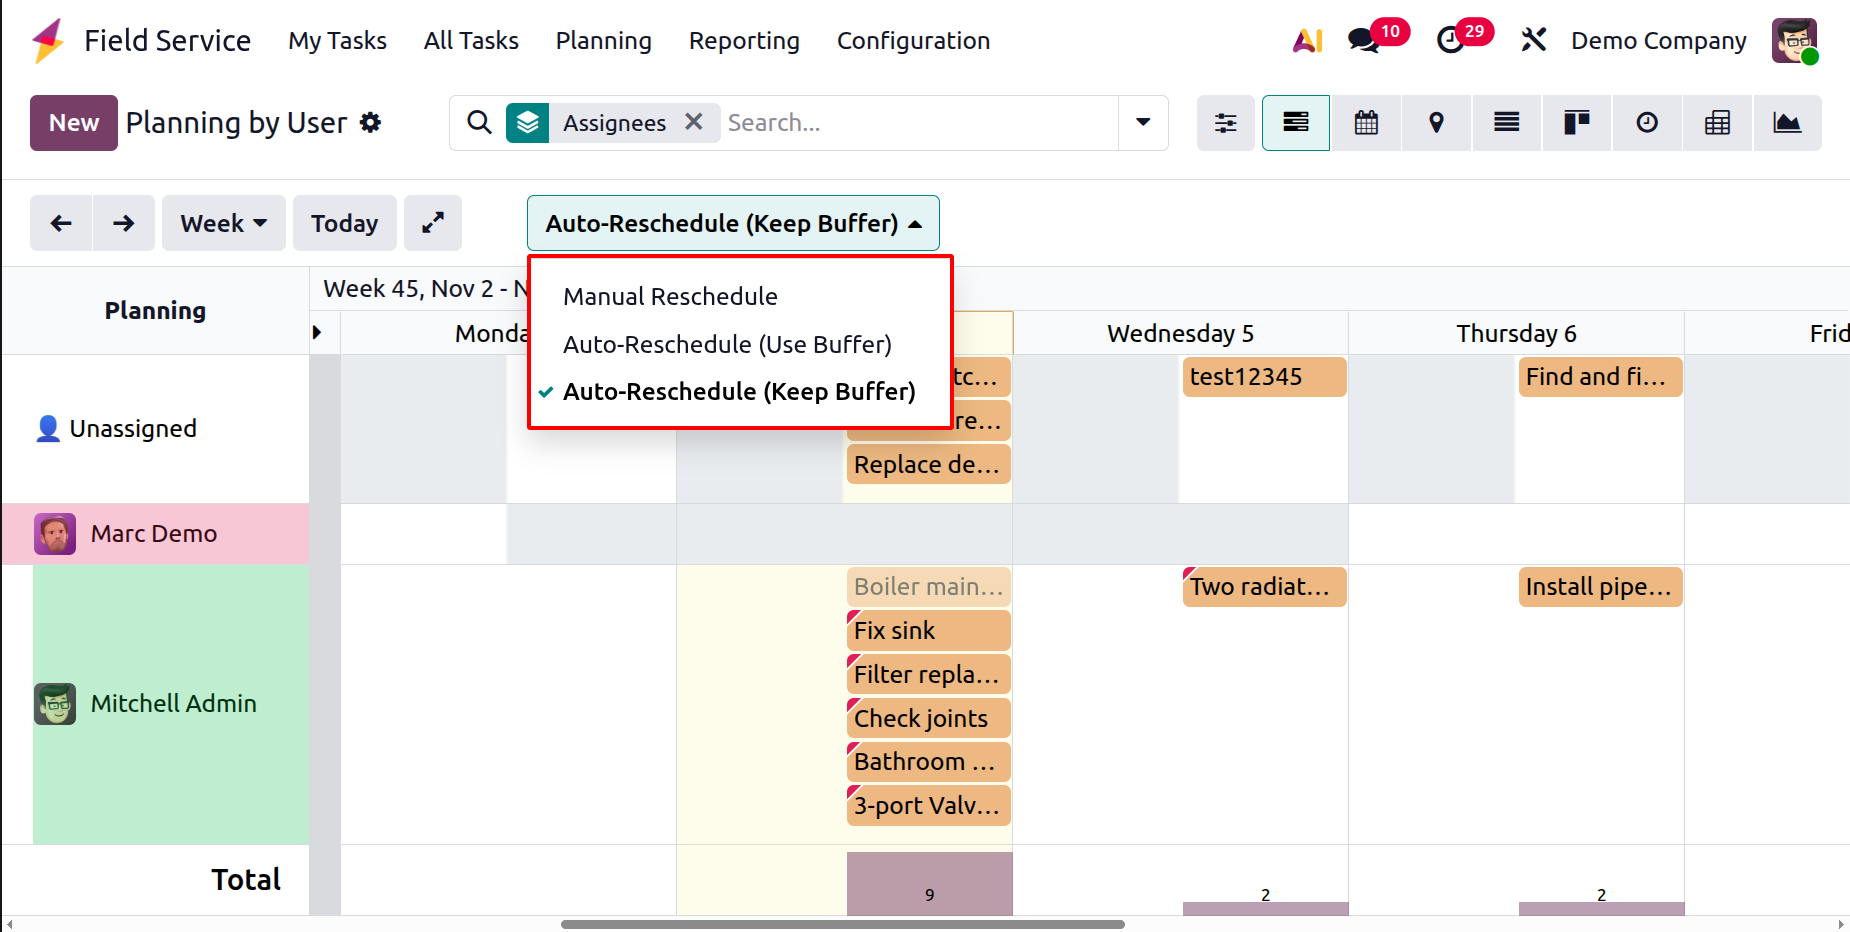
Task: Open the activity clock view
Action: [1646, 123]
